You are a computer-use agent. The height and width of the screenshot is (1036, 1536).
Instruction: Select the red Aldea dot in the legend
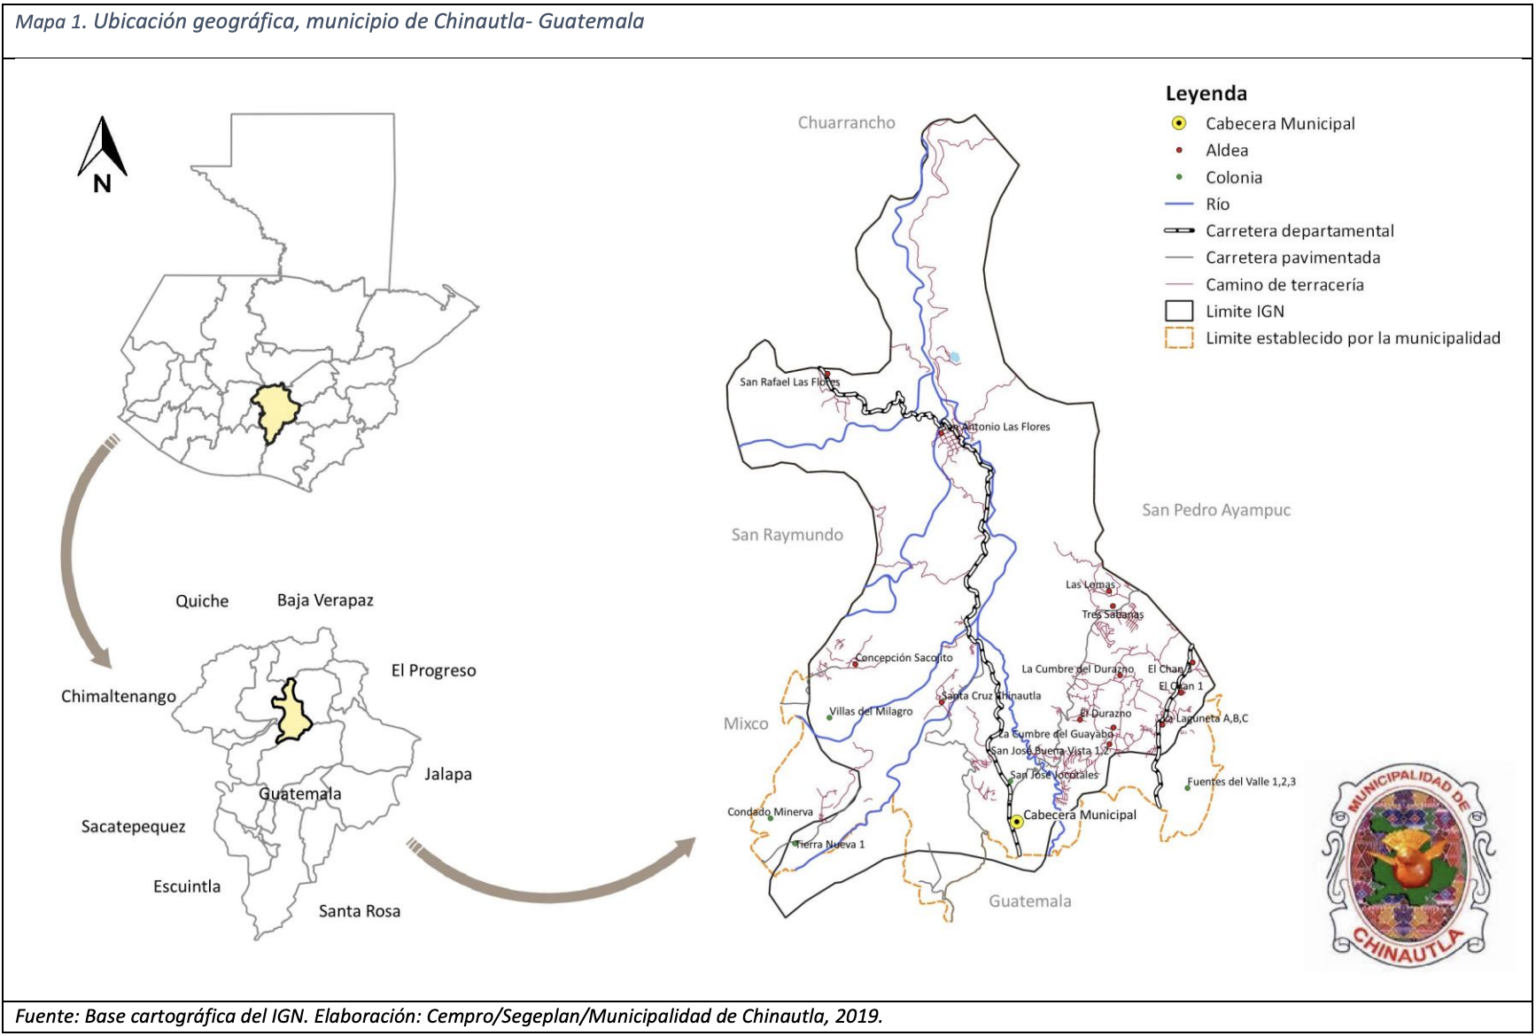point(1180,151)
